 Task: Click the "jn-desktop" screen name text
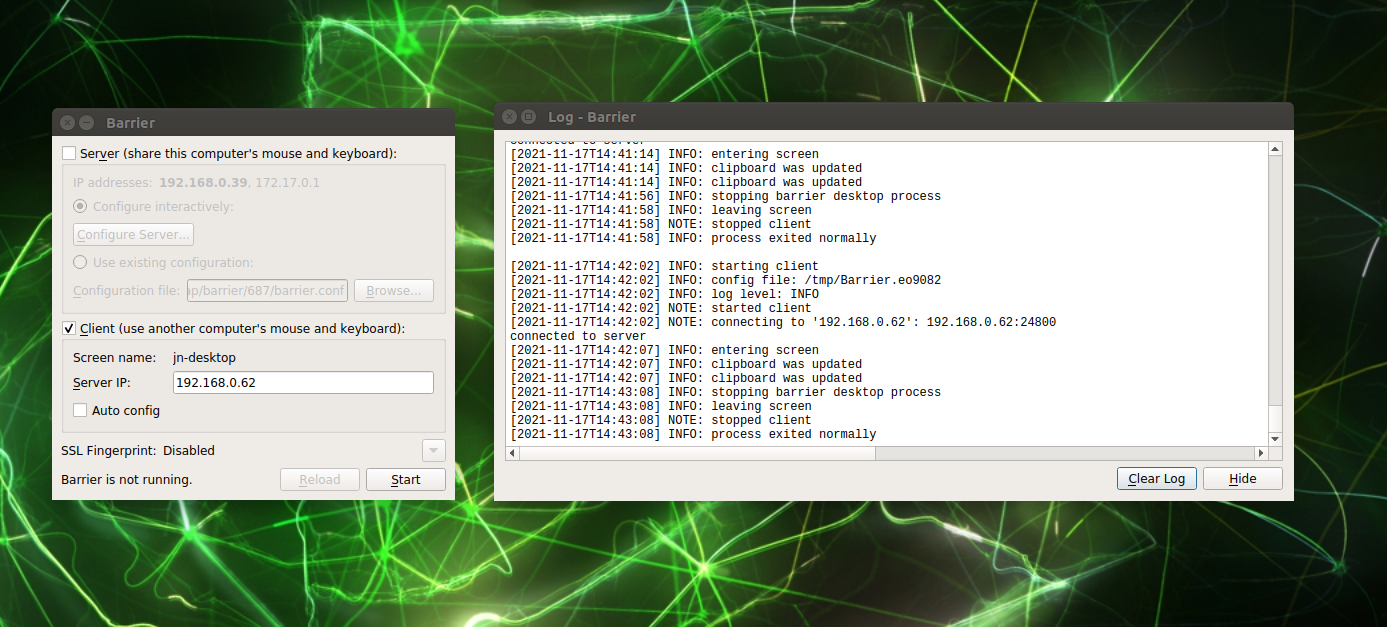[204, 357]
